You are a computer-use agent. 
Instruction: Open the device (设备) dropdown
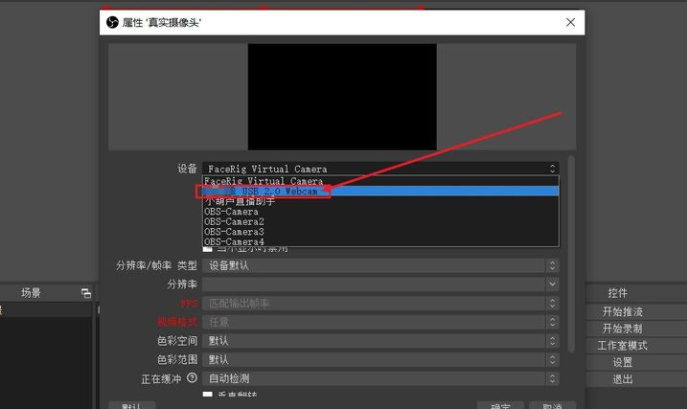point(380,169)
